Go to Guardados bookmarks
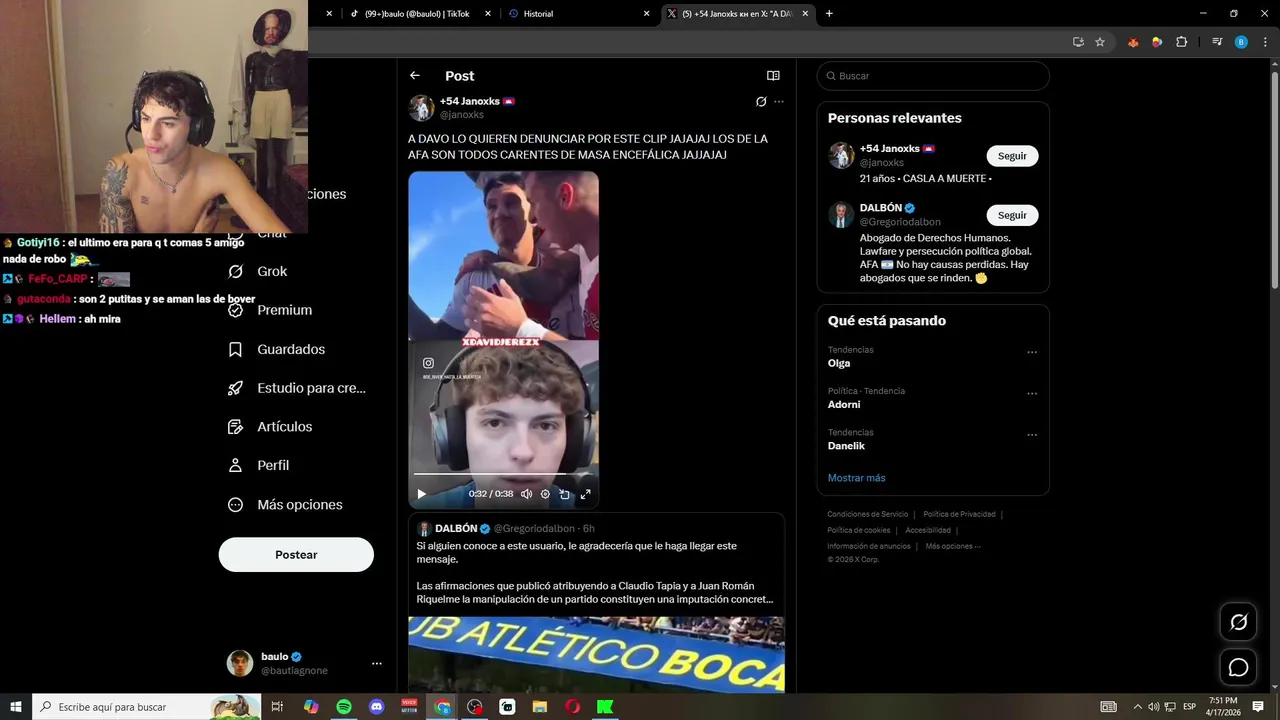 click(x=277, y=349)
